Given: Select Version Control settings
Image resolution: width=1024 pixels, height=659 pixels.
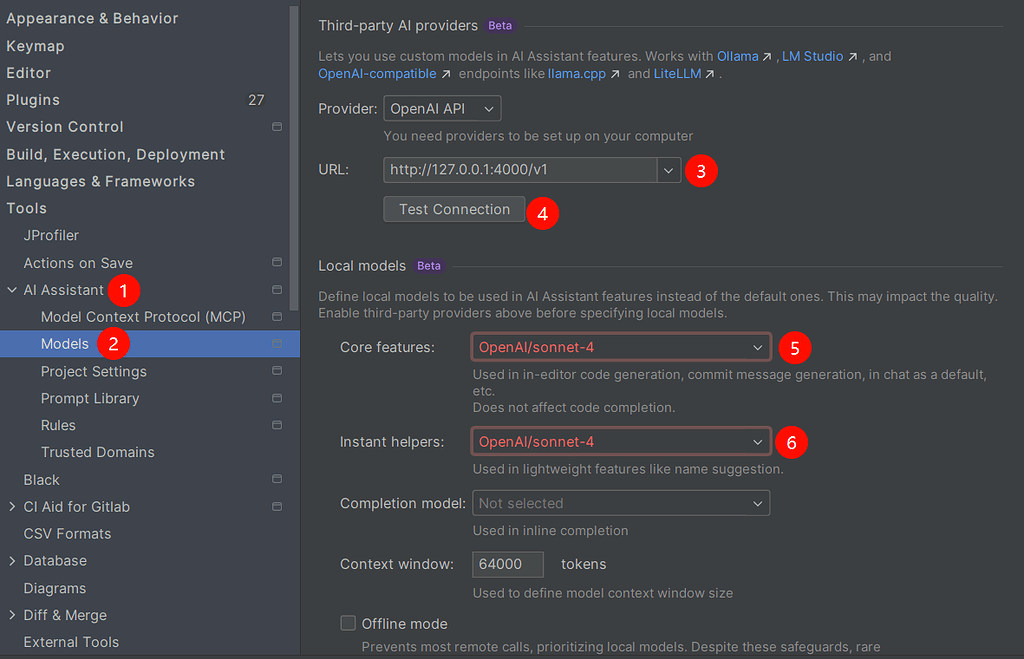Looking at the screenshot, I should click(x=65, y=127).
